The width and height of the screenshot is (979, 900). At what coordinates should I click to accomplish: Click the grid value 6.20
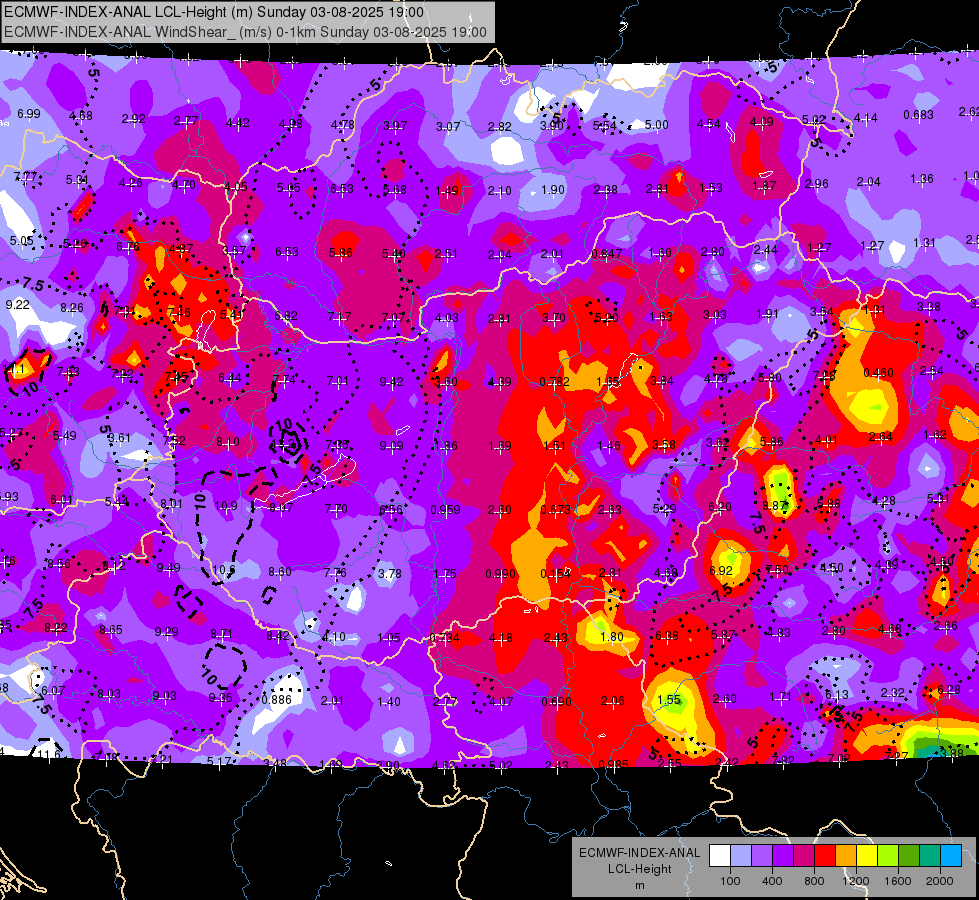719,507
